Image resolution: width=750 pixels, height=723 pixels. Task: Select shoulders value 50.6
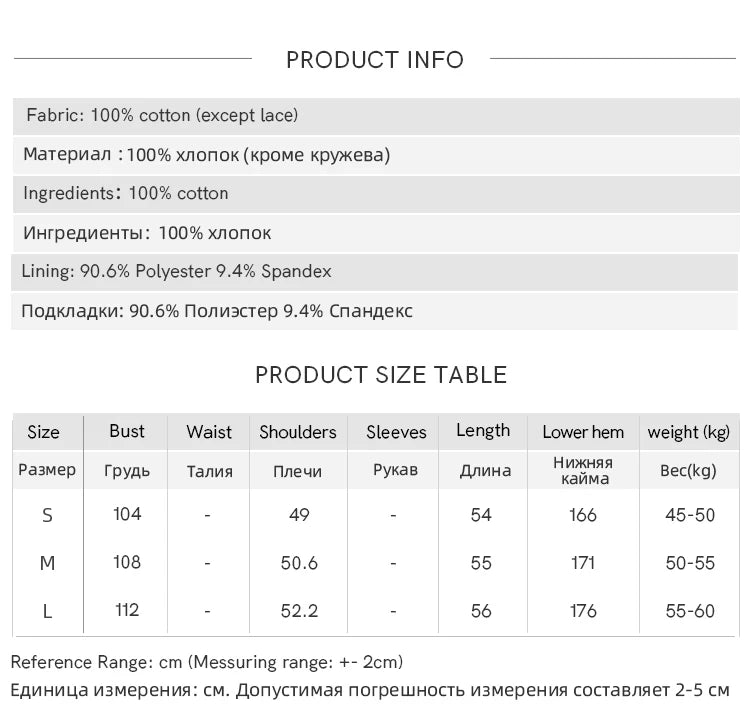299,563
